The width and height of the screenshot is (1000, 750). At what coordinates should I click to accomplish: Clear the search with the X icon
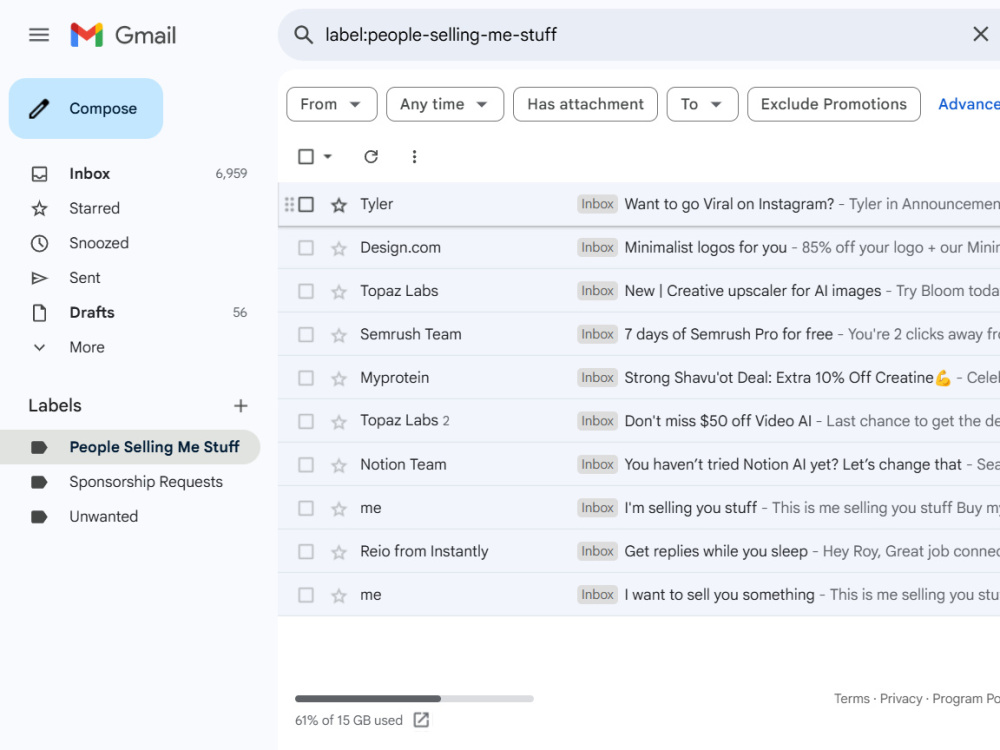pos(980,34)
